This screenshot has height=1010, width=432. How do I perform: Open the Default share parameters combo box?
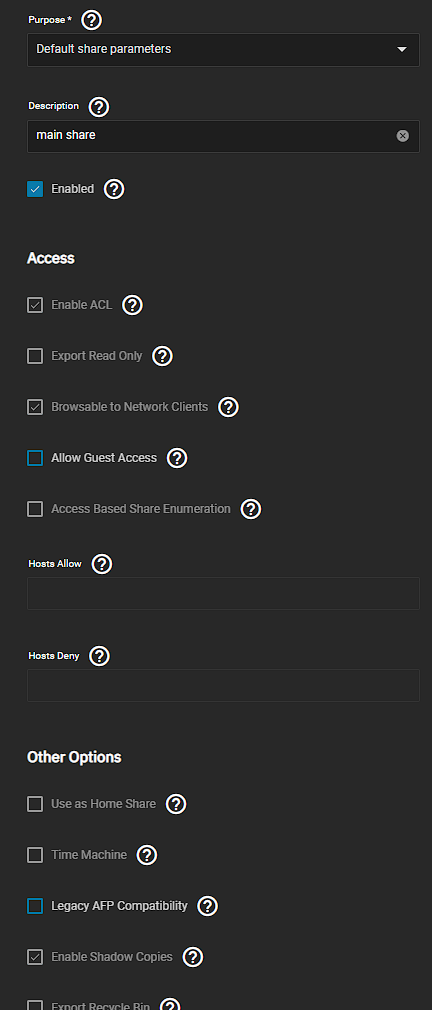(223, 50)
